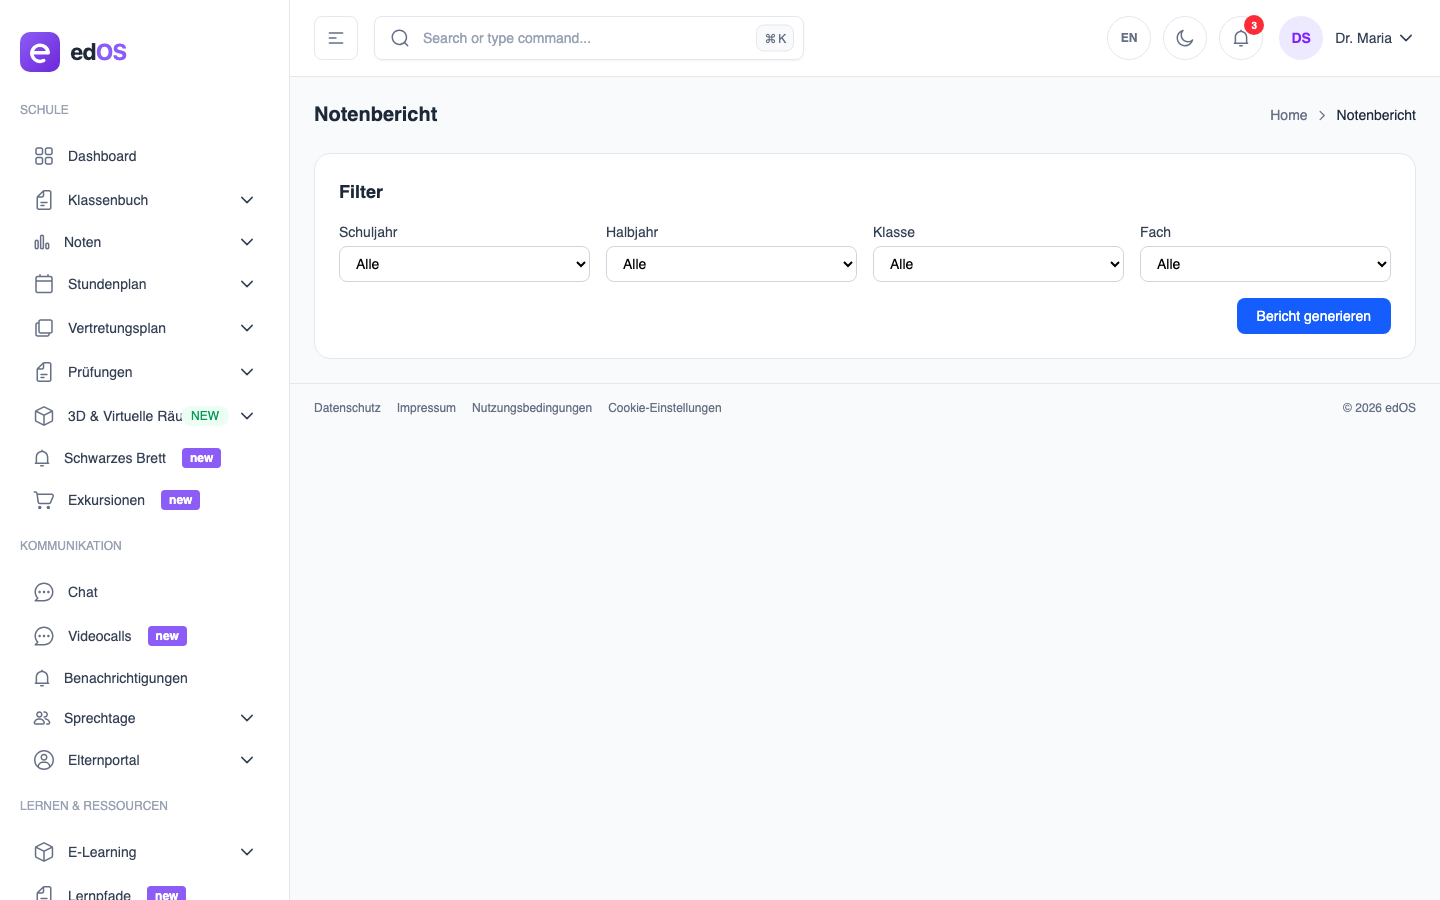Click the Dashboard grid icon

point(44,156)
